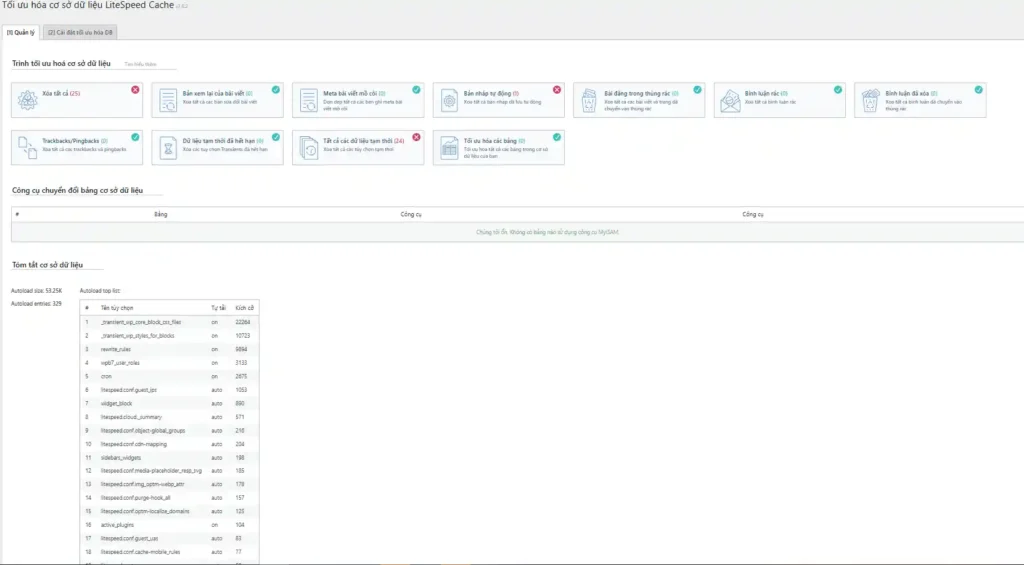This screenshot has width=1024, height=565.
Task: Click the wpb7_user_roles option name
Action: [x=120, y=363]
